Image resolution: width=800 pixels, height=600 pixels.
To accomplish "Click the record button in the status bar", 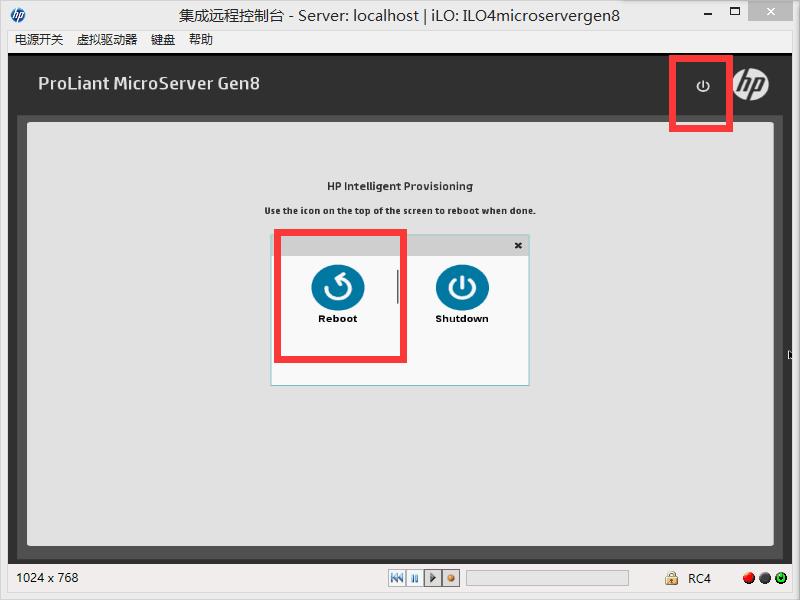I will (450, 578).
